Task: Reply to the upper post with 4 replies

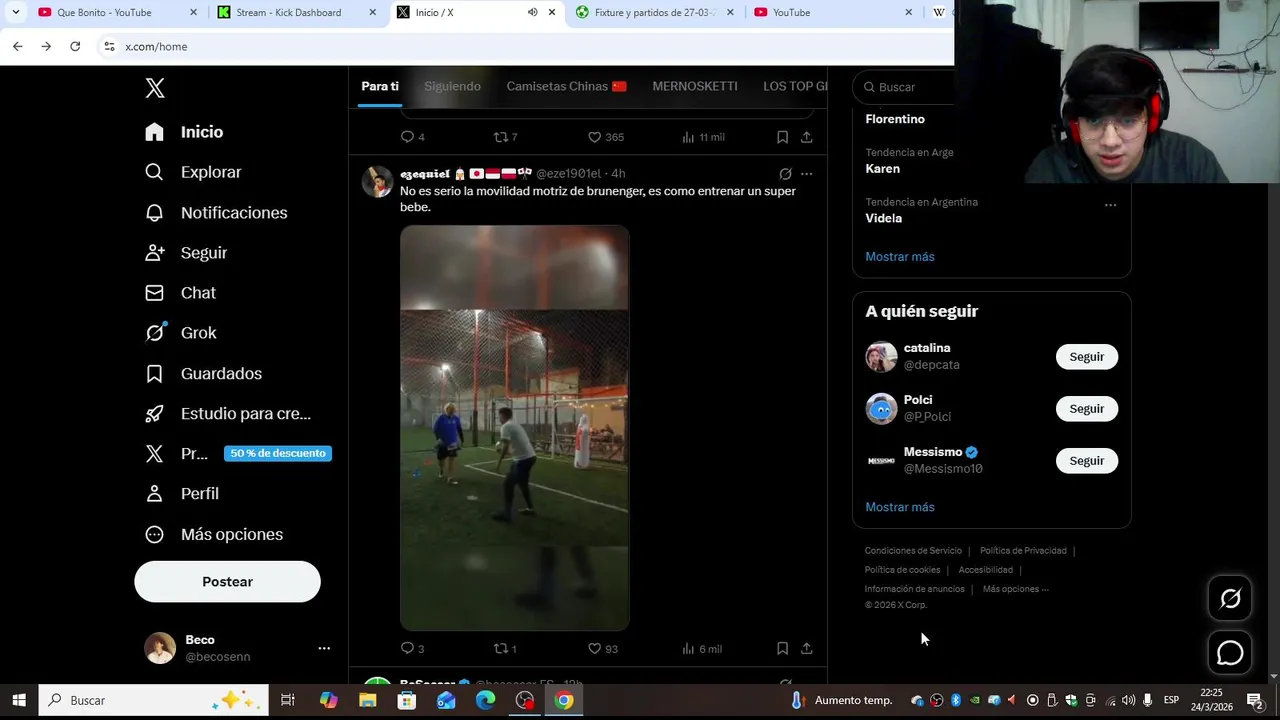Action: (412, 137)
